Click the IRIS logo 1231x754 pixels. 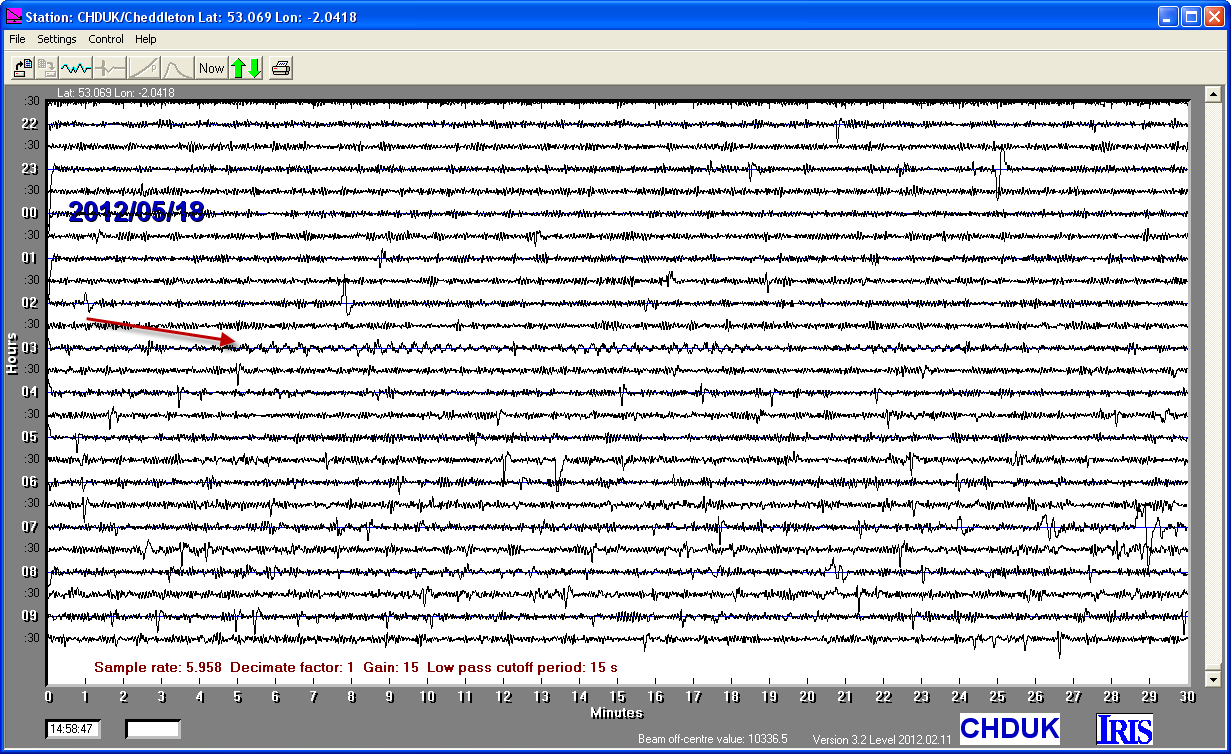(x=1125, y=728)
